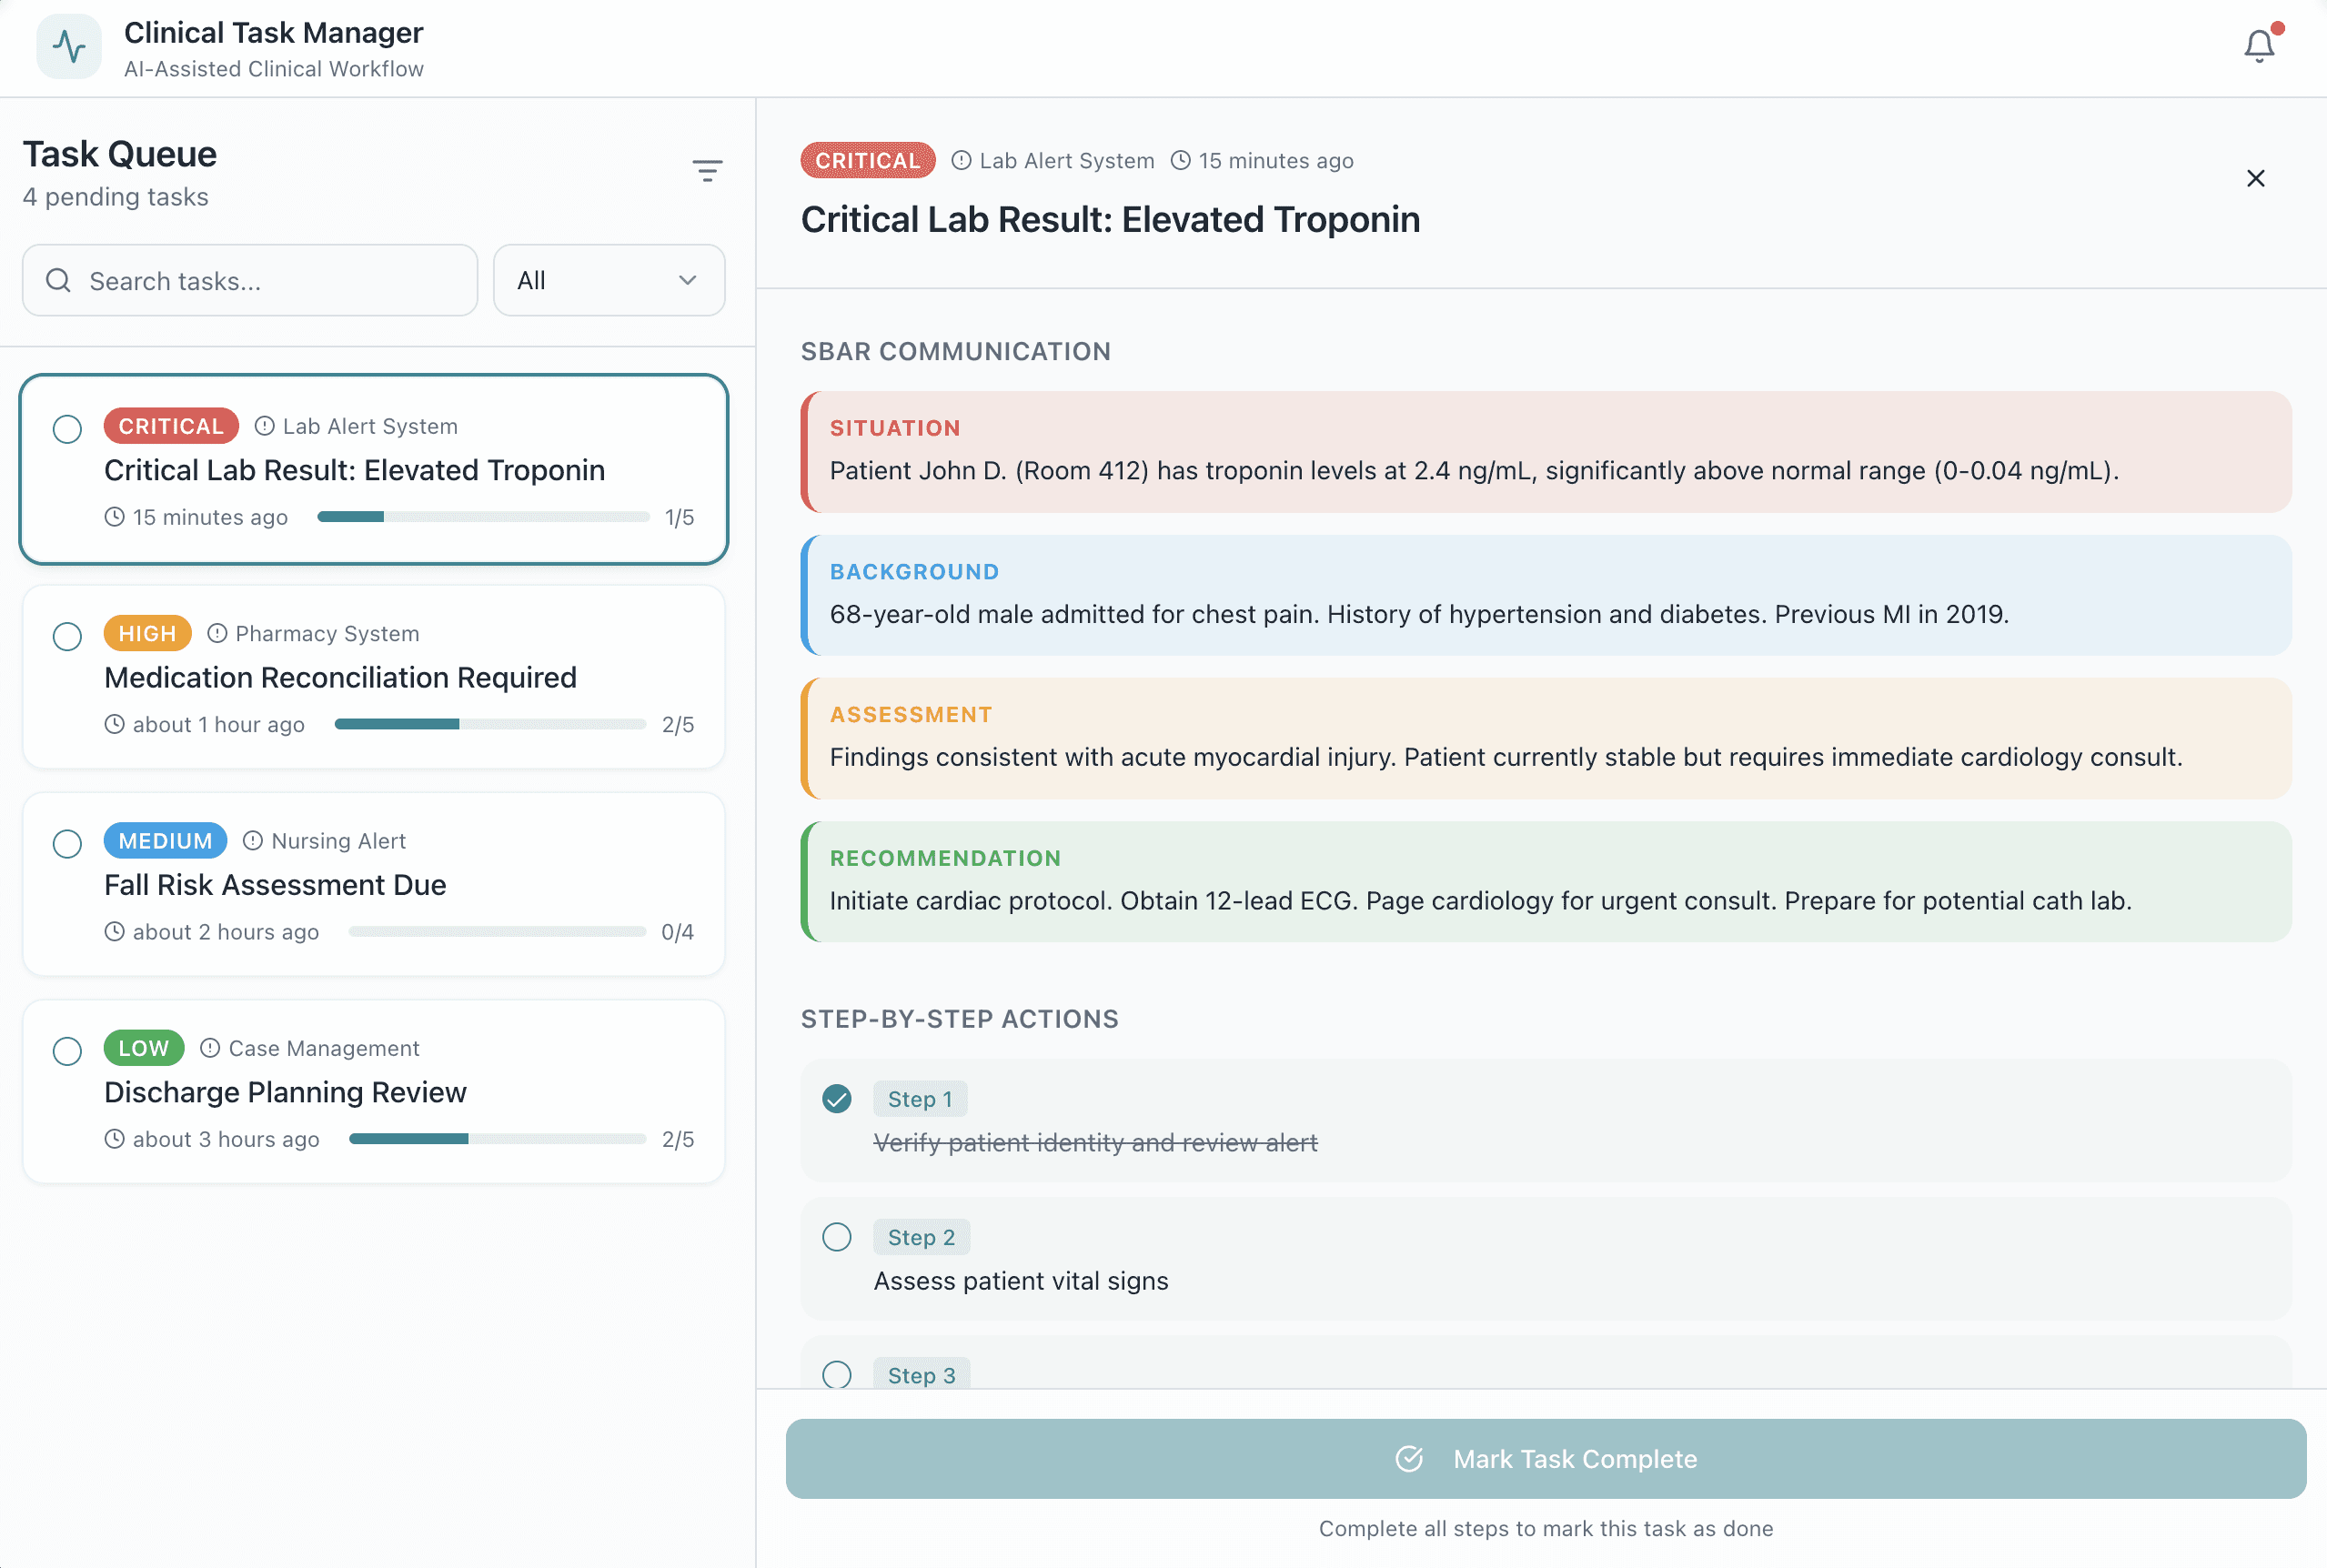Click the Pharmacy System alert icon
Image resolution: width=2327 pixels, height=1568 pixels.
click(x=217, y=634)
